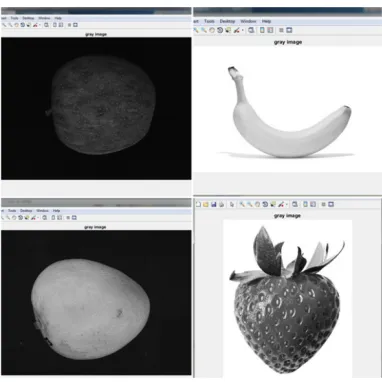Enable Rotate 3D in strawberry window

(265, 204)
